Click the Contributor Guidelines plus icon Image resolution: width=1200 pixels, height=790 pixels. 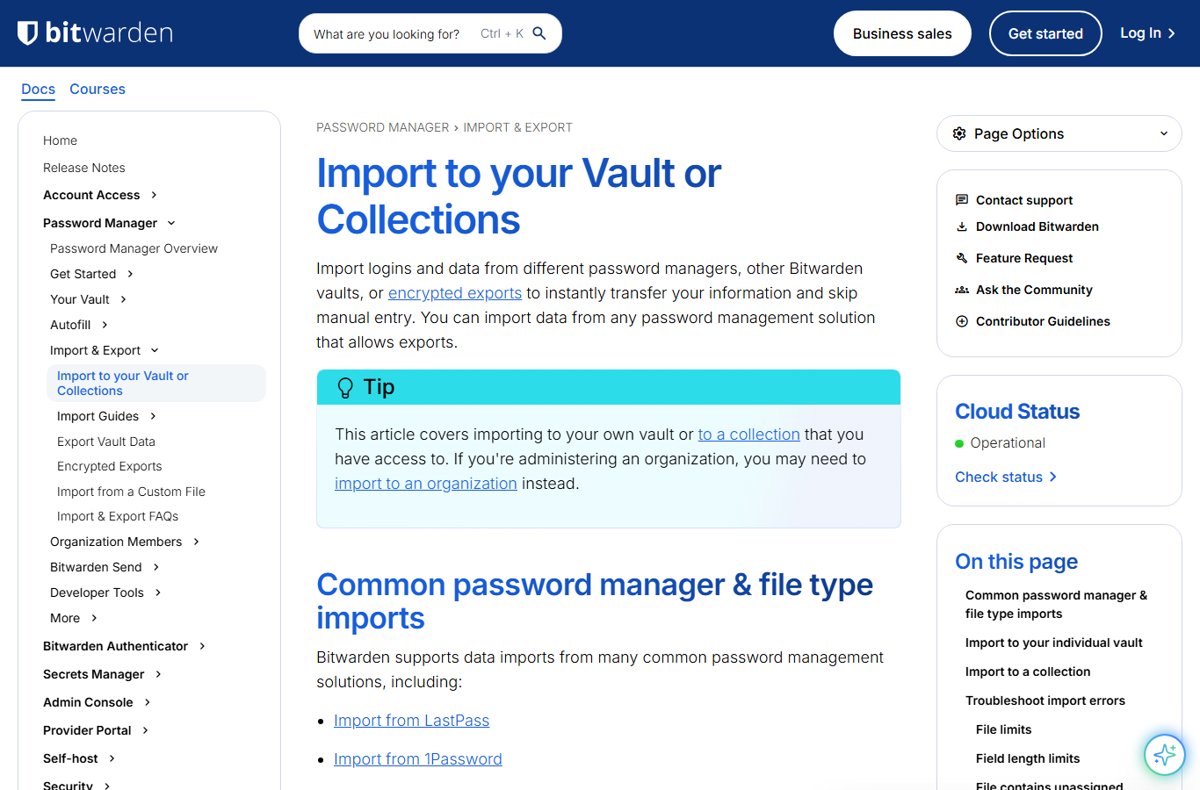coord(962,321)
